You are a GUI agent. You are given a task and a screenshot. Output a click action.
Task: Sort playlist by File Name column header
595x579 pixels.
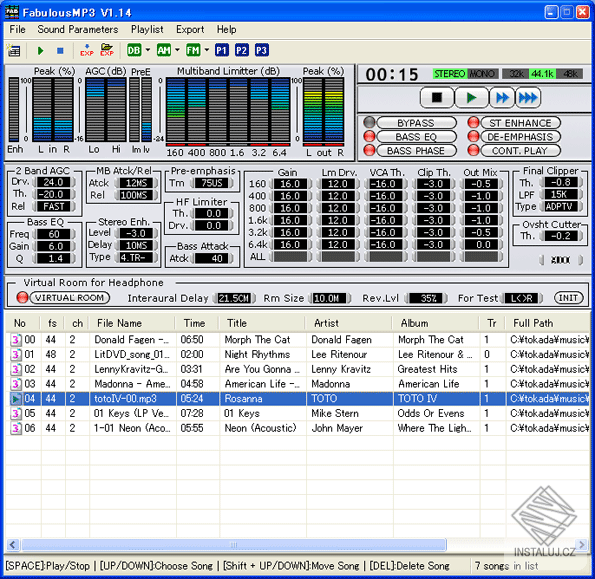[x=132, y=323]
